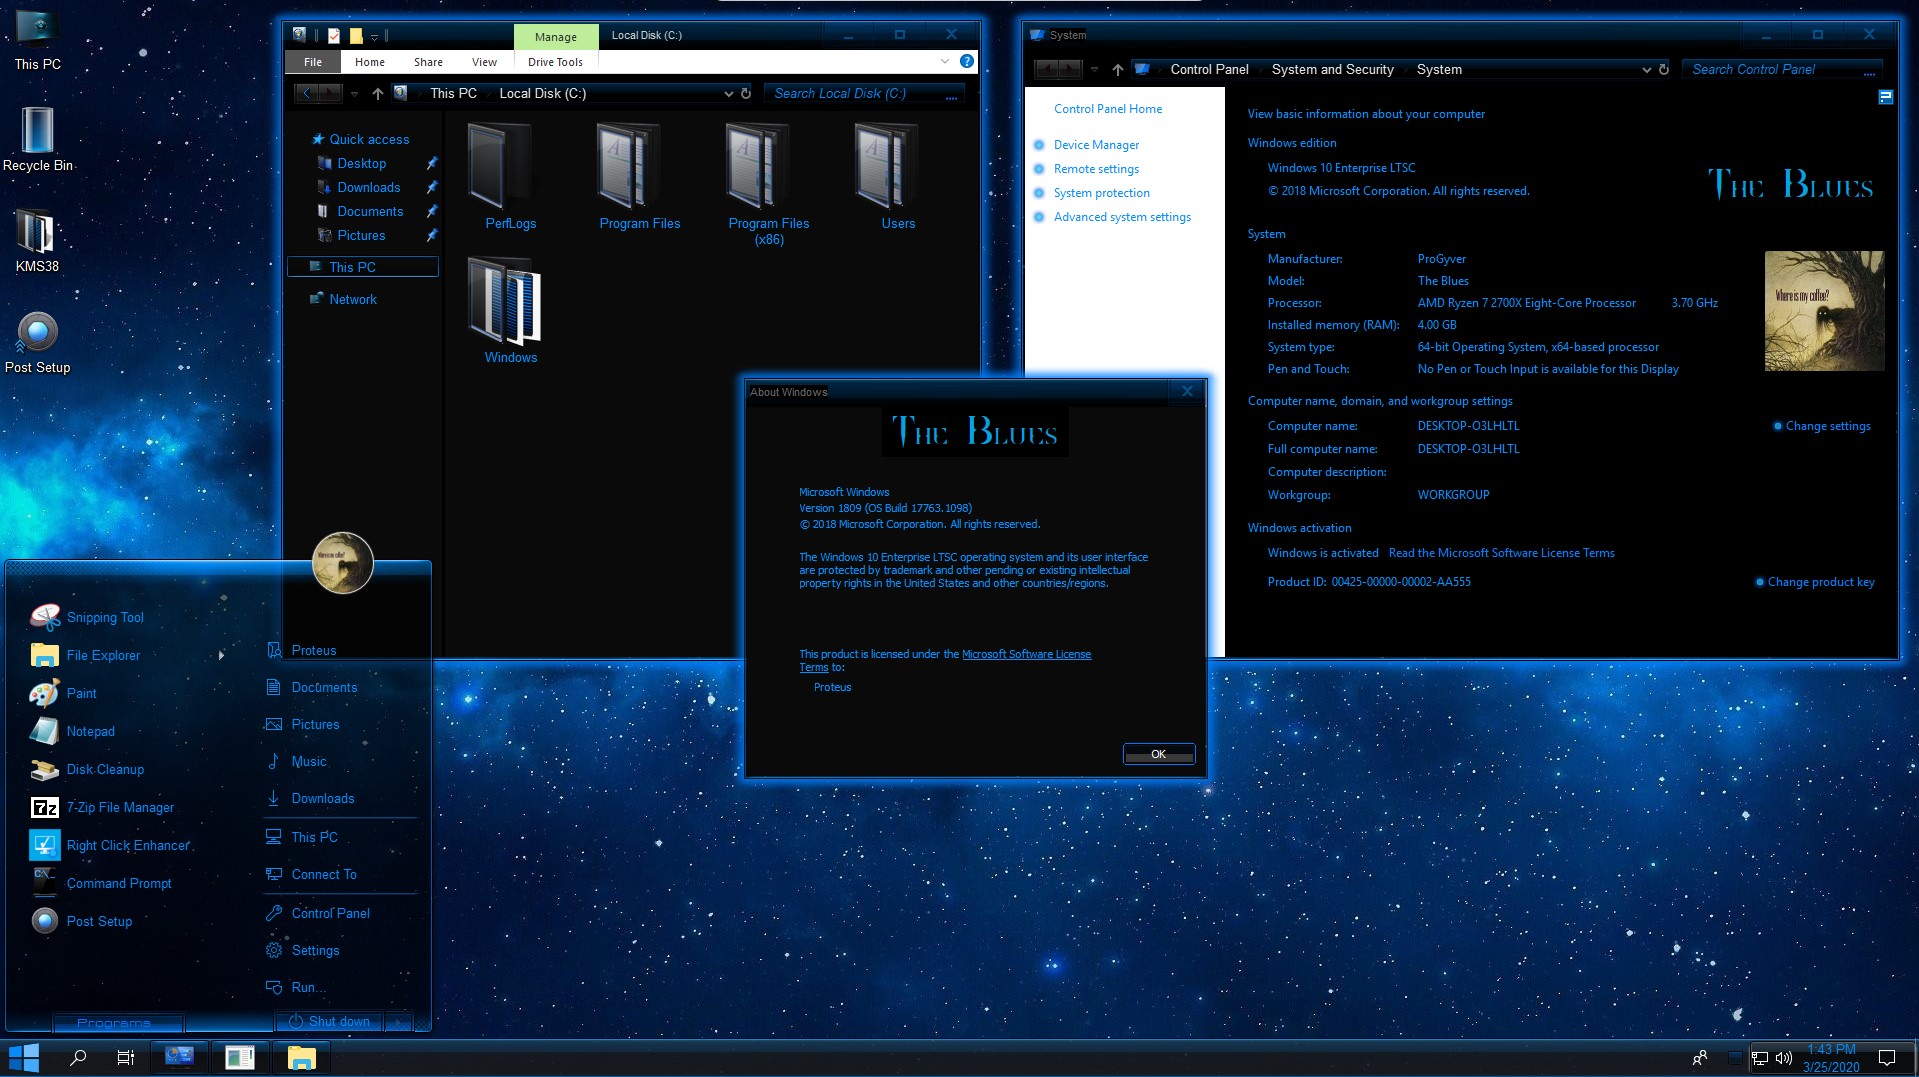Open the Control Panel address history dropdown
This screenshot has height=1077, width=1919.
[1646, 69]
